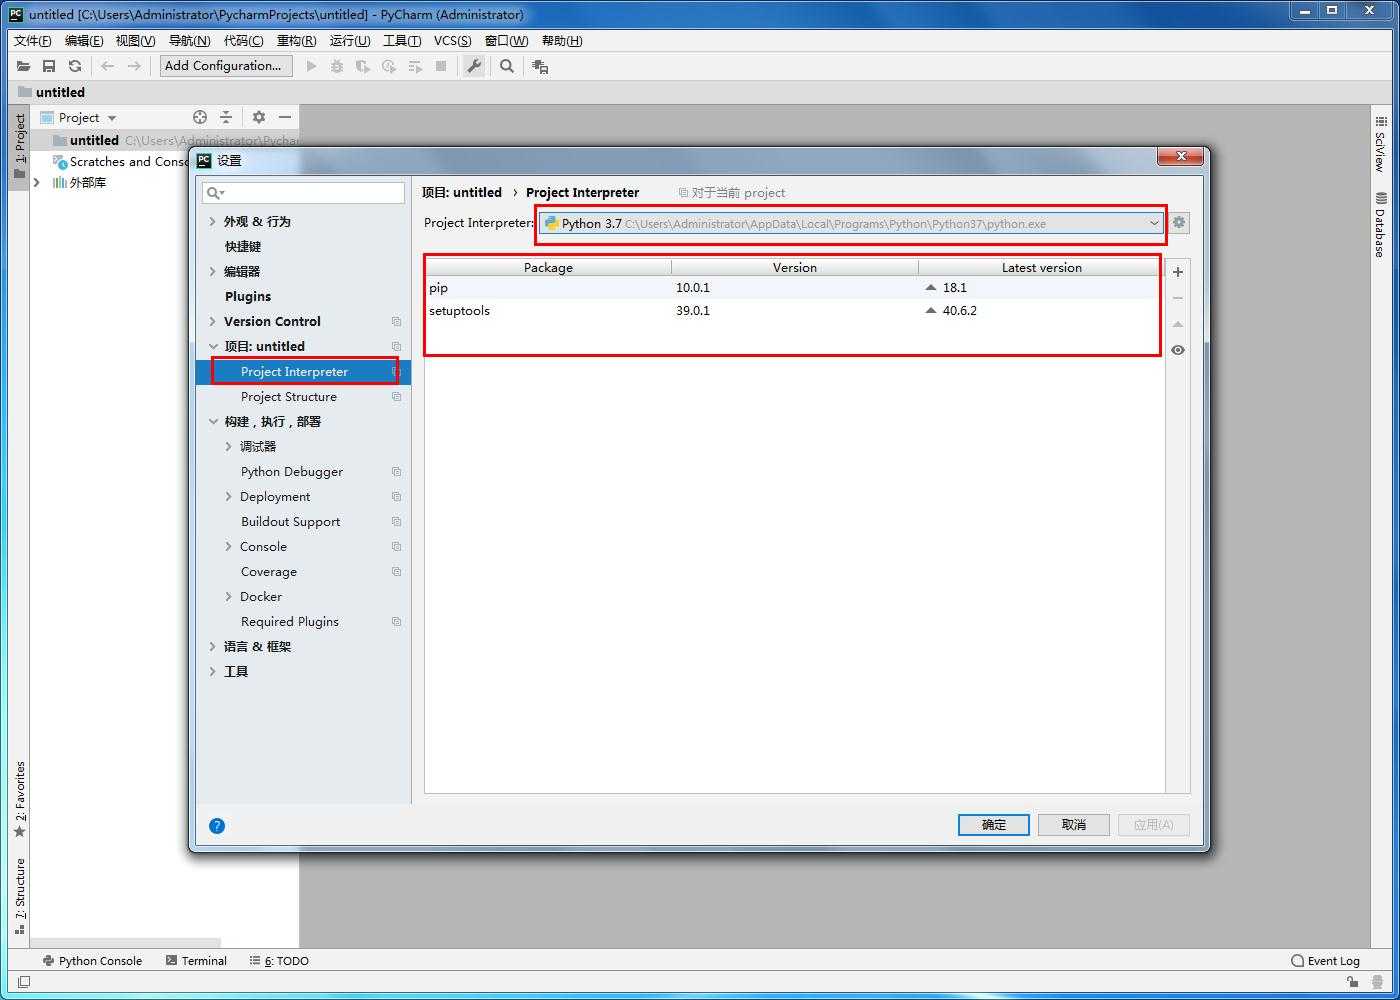Select the pip package row
This screenshot has height=1000, width=1400.
[794, 287]
